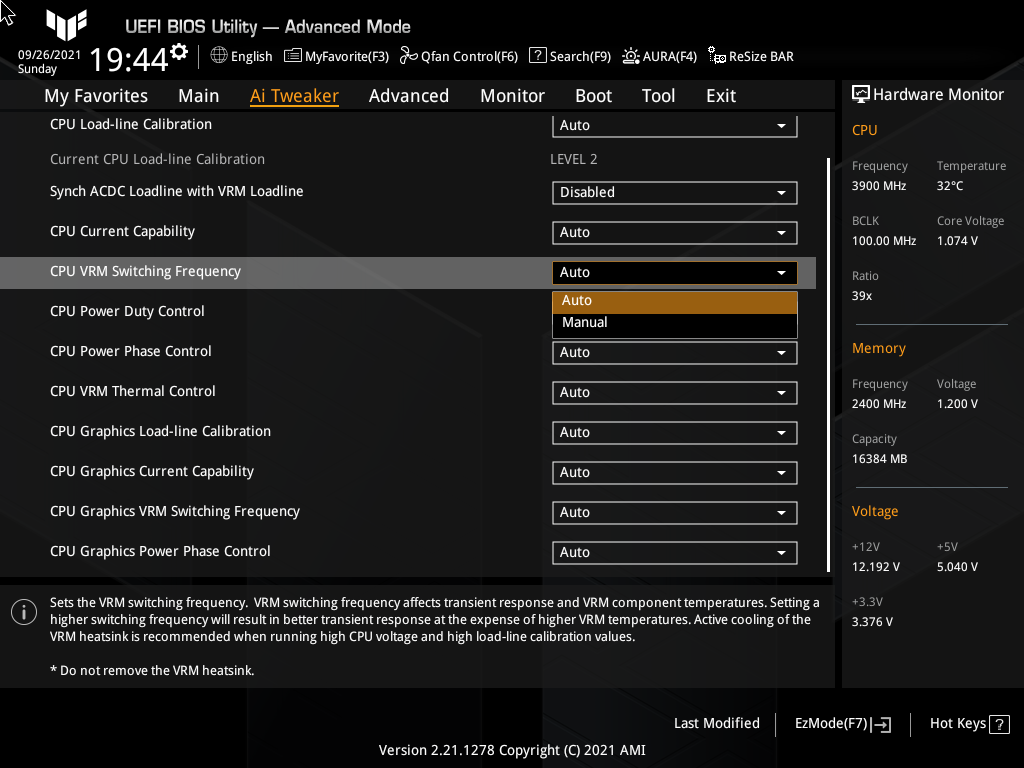Click the info icon beside the help text
1024x768 pixels.
coord(23,612)
